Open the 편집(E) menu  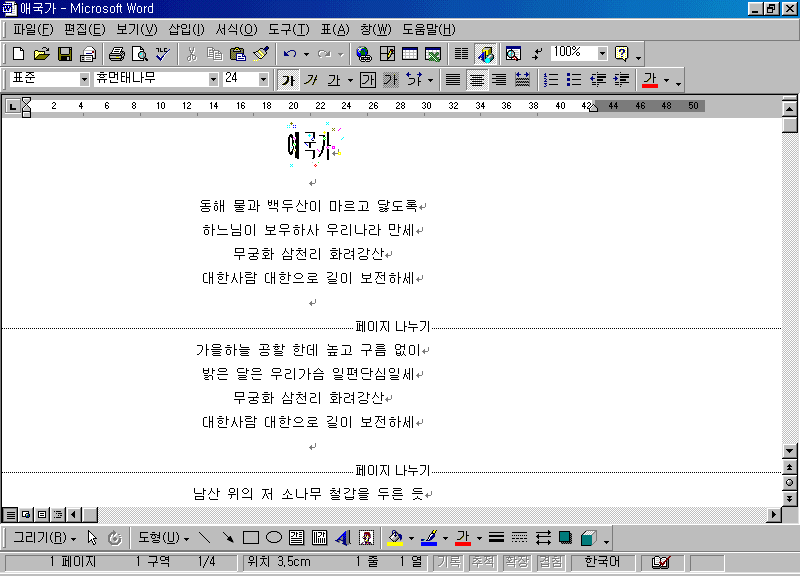85,30
